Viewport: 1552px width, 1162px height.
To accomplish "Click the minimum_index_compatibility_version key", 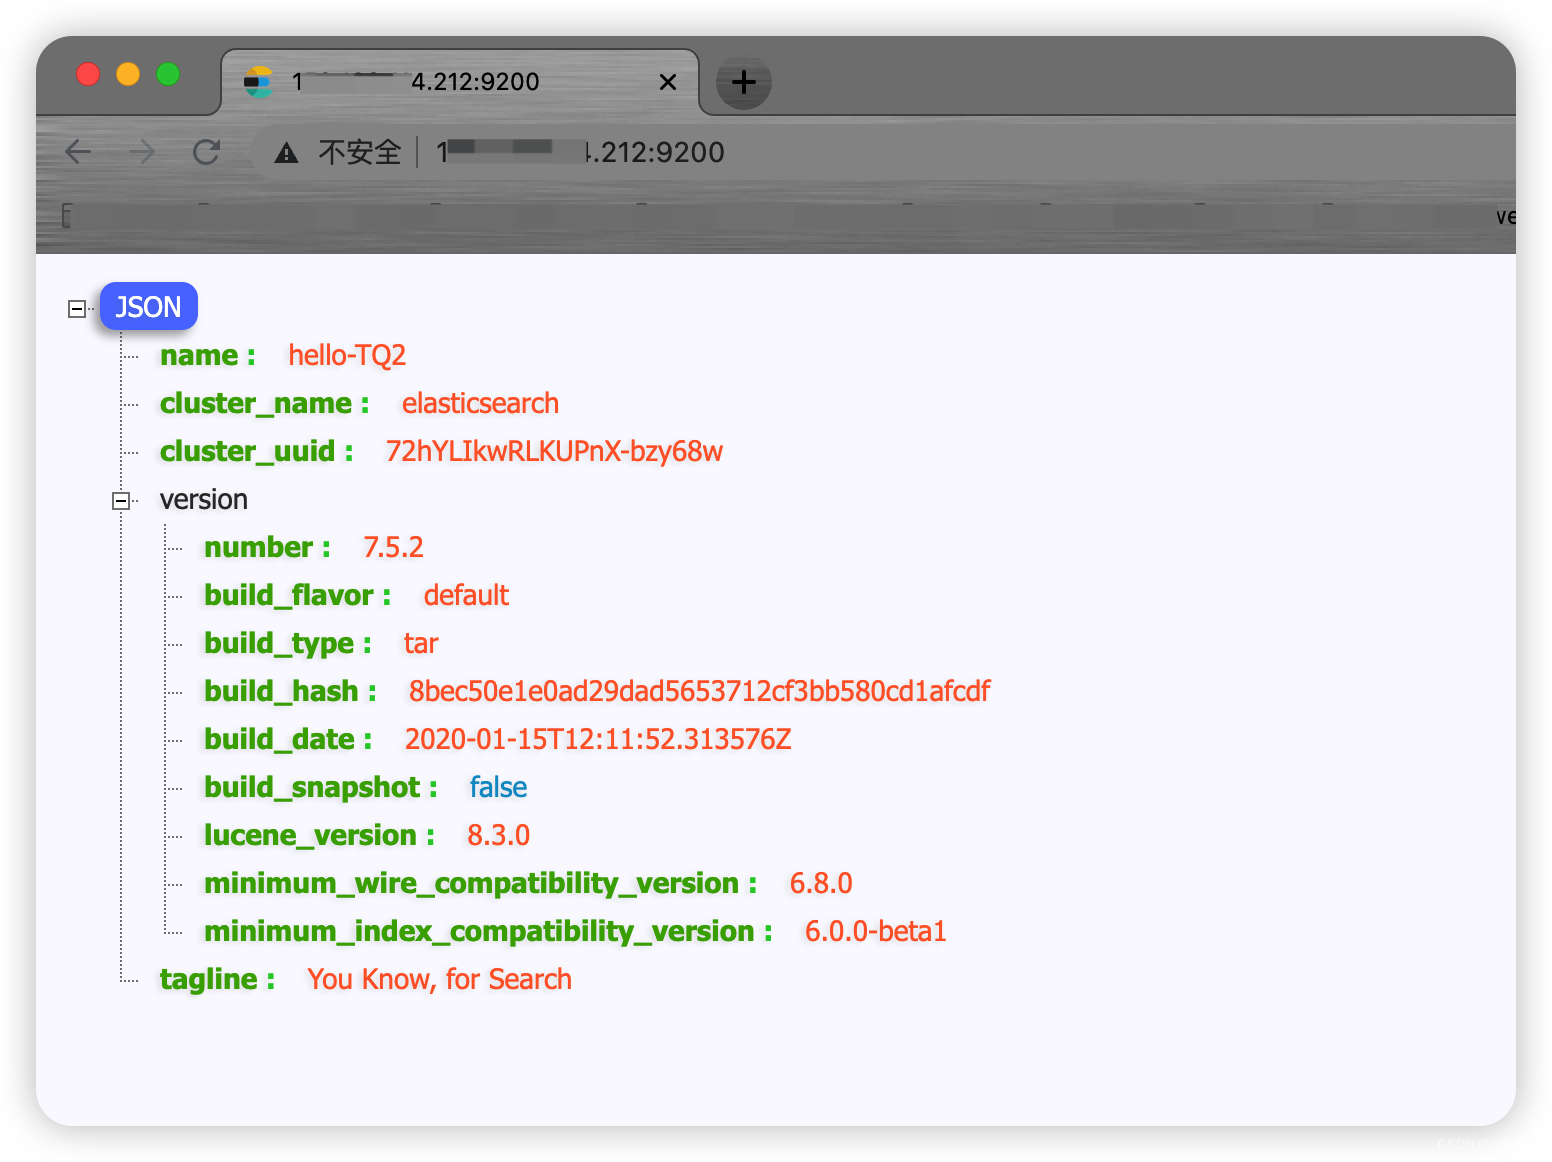I will point(488,931).
